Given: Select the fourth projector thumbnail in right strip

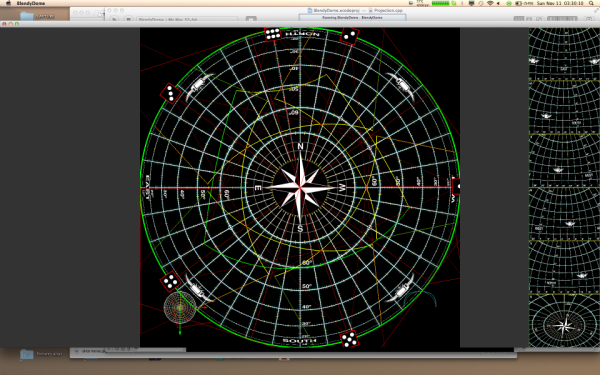Looking at the screenshot, I should 564,214.
